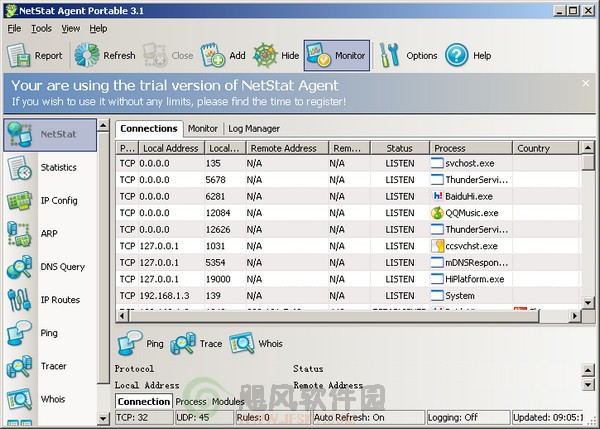Open the sidebar Ping tool

(x=50, y=333)
